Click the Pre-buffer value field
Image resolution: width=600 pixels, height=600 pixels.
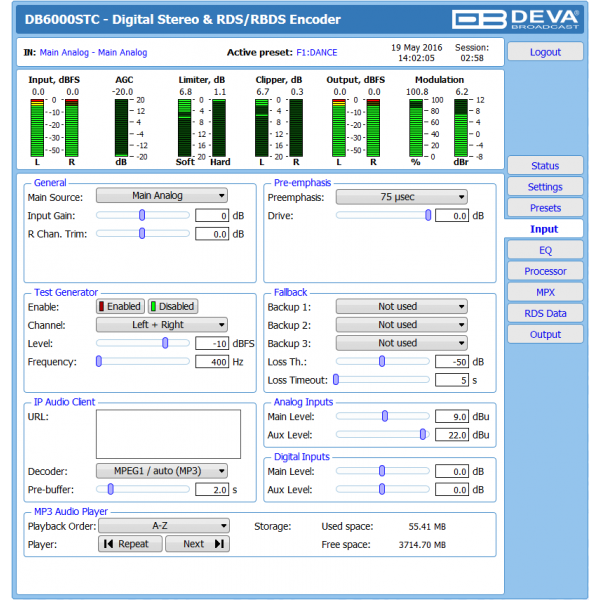tap(212, 490)
